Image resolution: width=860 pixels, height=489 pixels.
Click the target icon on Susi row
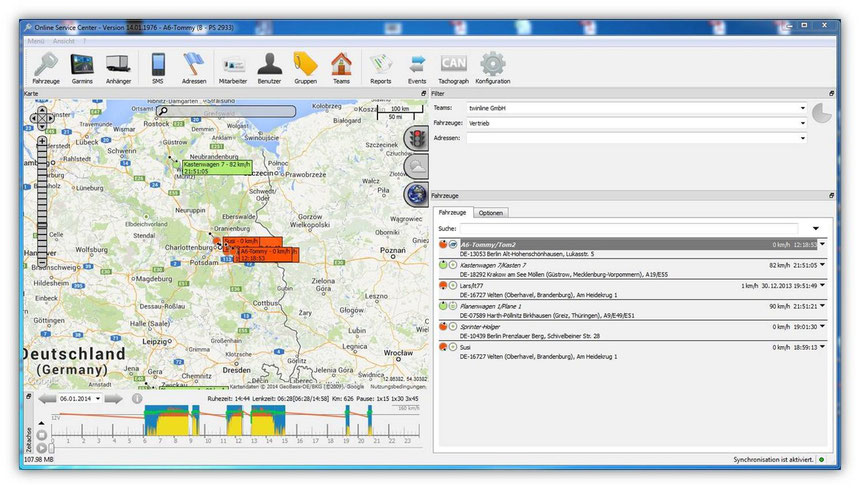[453, 347]
